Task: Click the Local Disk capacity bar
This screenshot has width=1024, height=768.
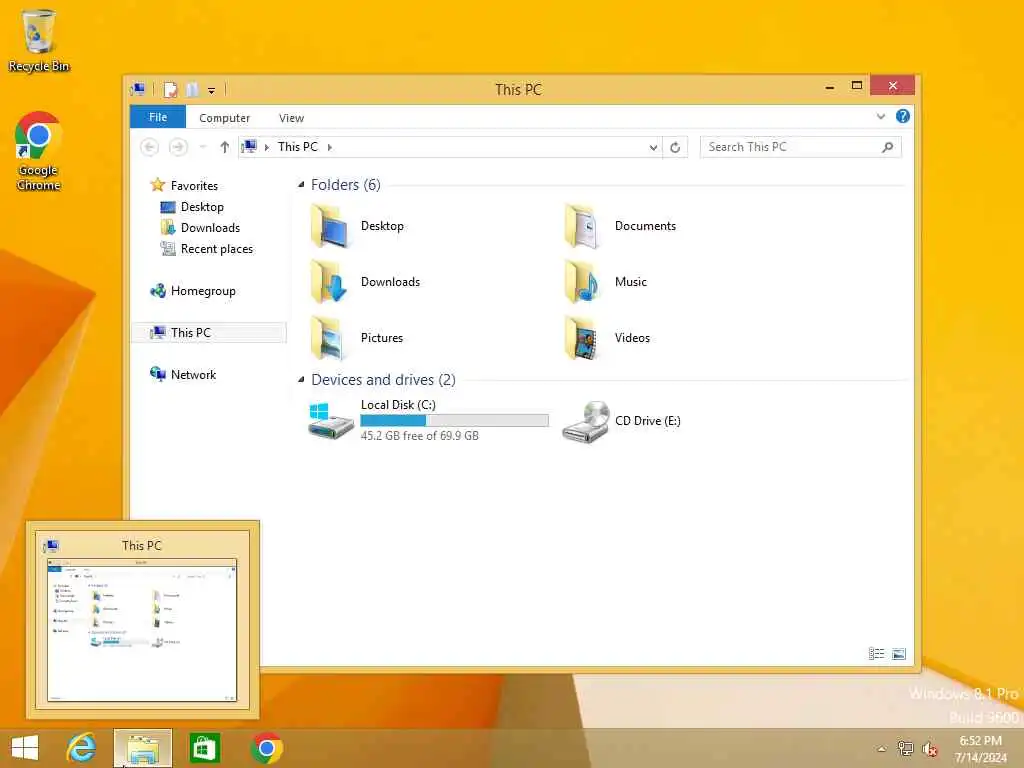Action: pyautogui.click(x=455, y=421)
